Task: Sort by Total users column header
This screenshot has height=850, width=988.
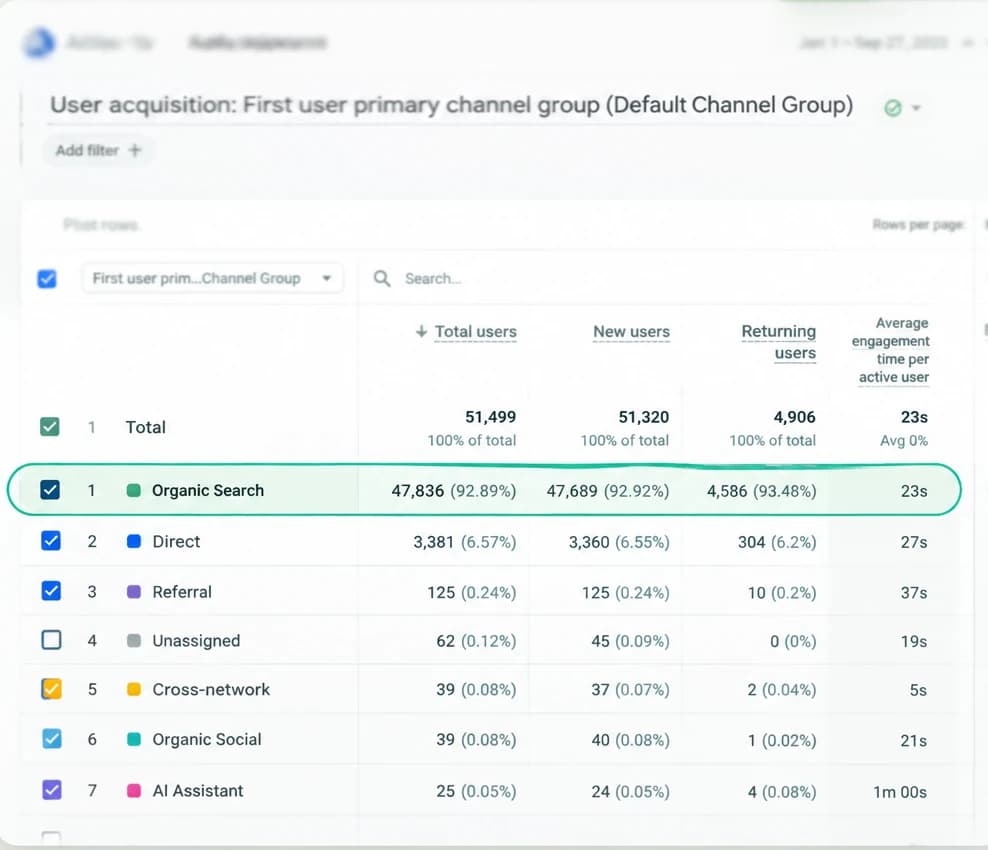Action: 476,331
